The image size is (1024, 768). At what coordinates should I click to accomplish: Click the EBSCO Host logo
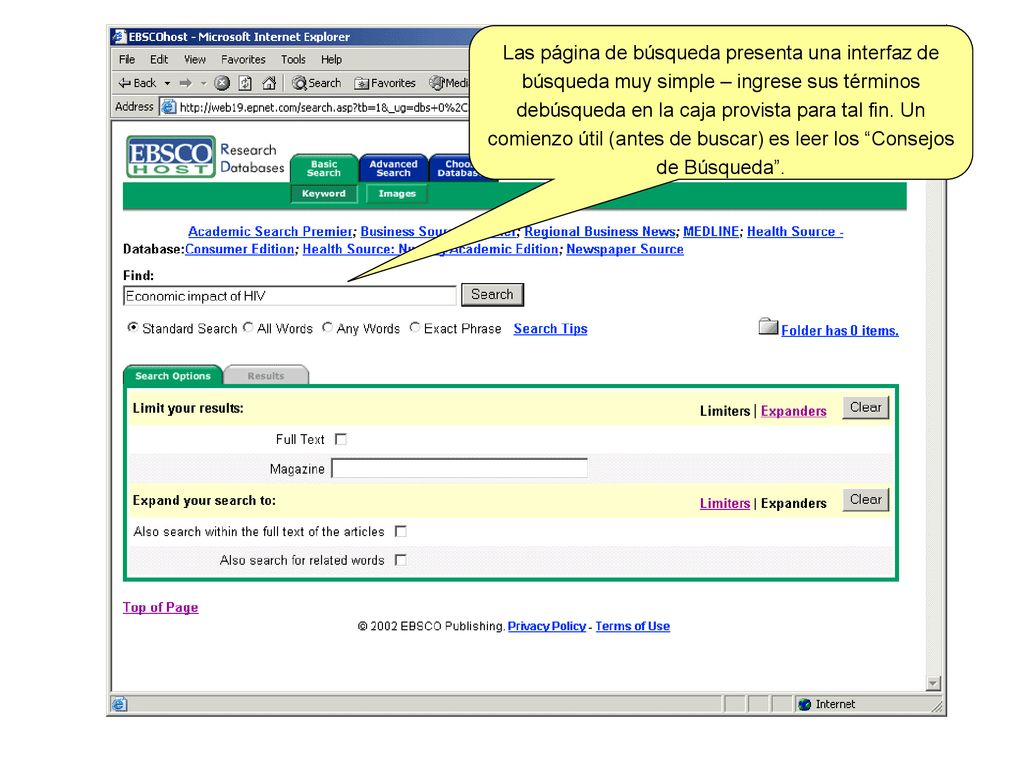(x=170, y=157)
